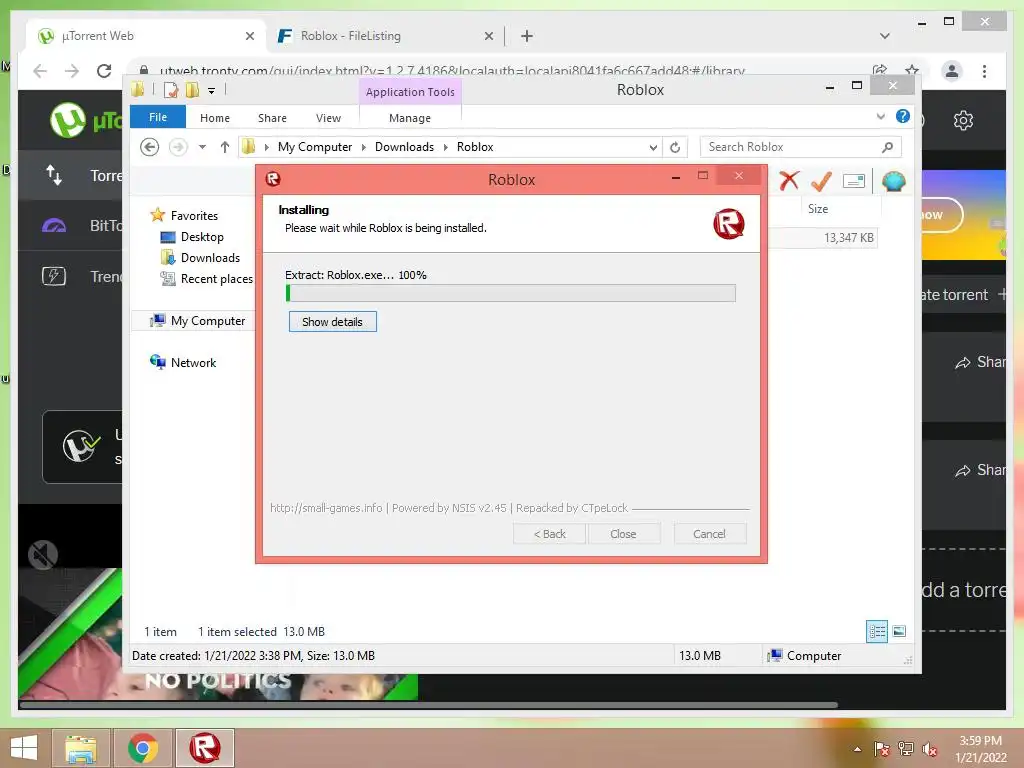The width and height of the screenshot is (1024, 768).
Task: Open Chrome profile avatar
Action: (952, 71)
